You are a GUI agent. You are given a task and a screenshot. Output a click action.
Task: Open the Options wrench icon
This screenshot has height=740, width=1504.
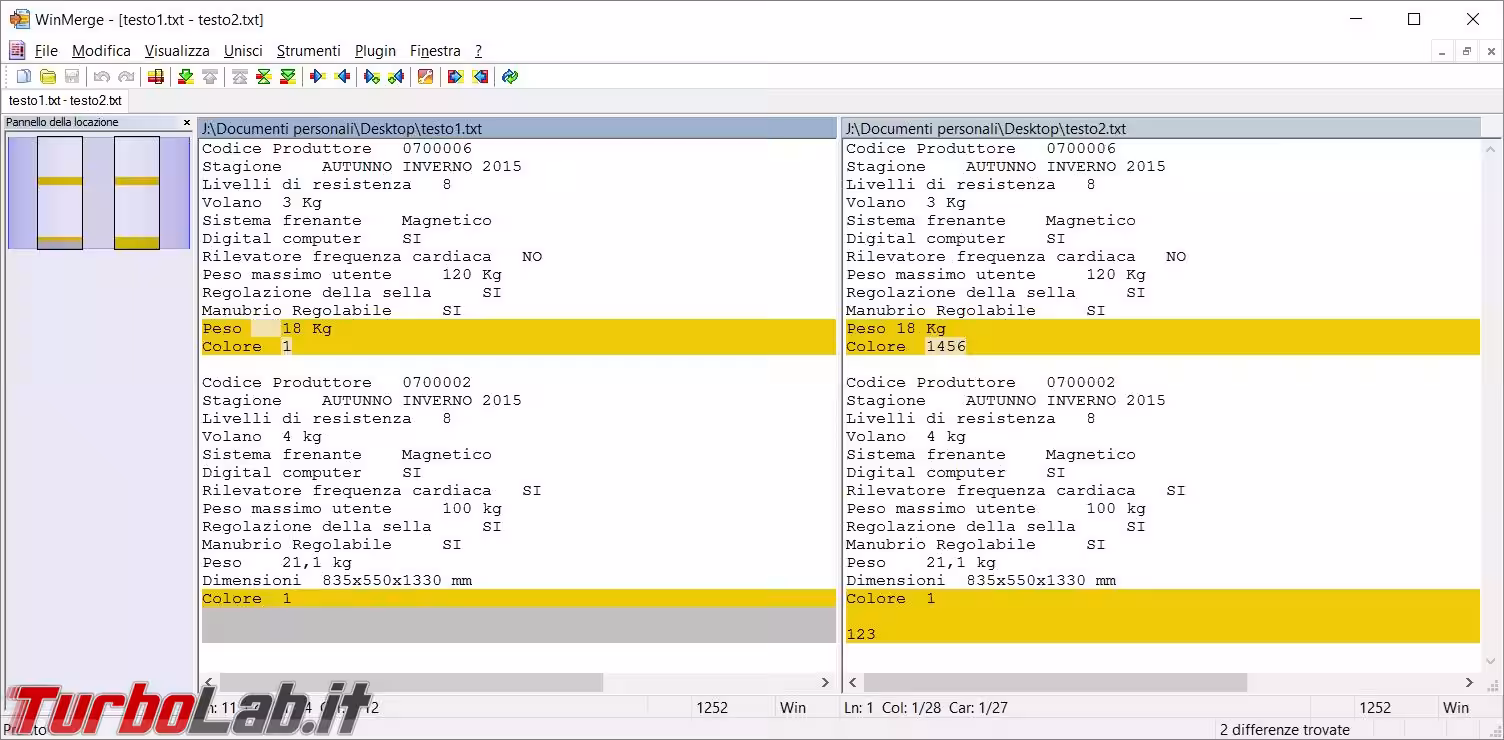tap(425, 77)
